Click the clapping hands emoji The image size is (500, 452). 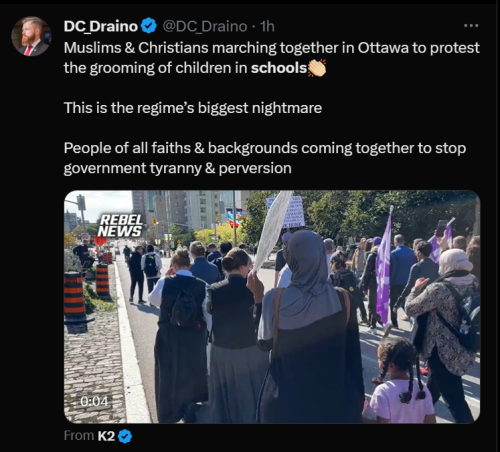tap(317, 68)
